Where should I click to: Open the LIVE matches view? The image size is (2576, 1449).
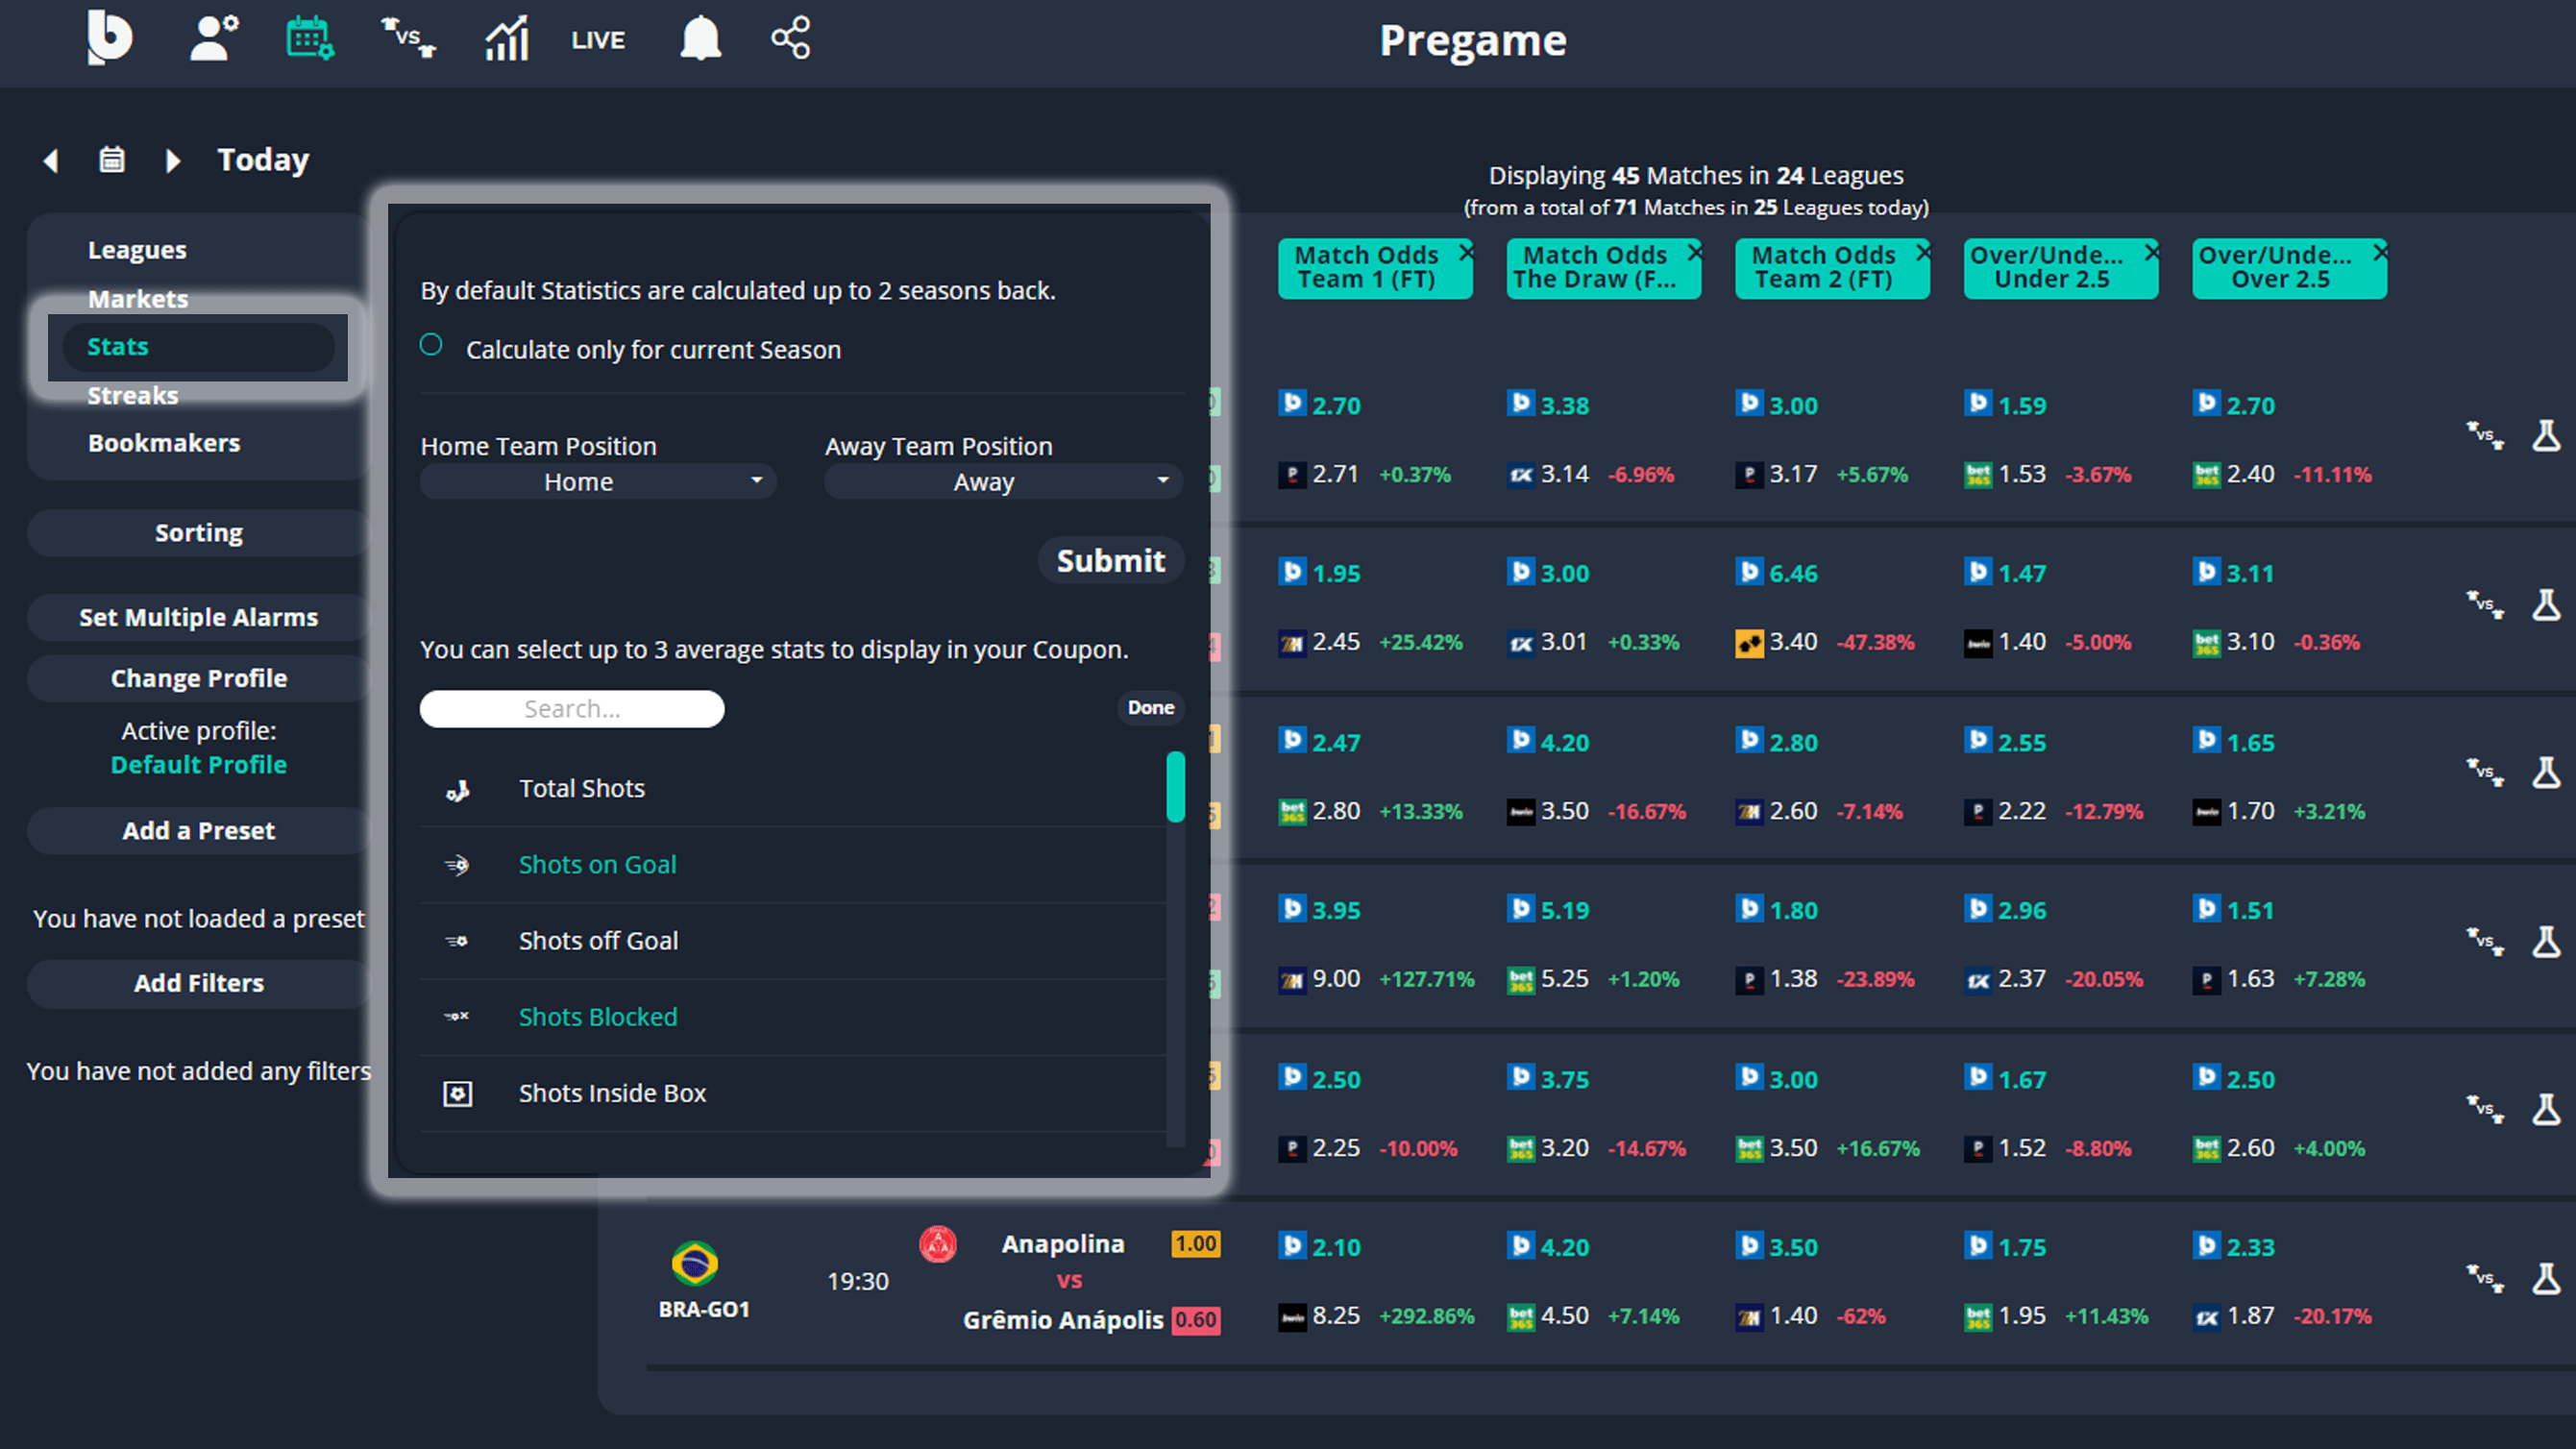coord(597,40)
